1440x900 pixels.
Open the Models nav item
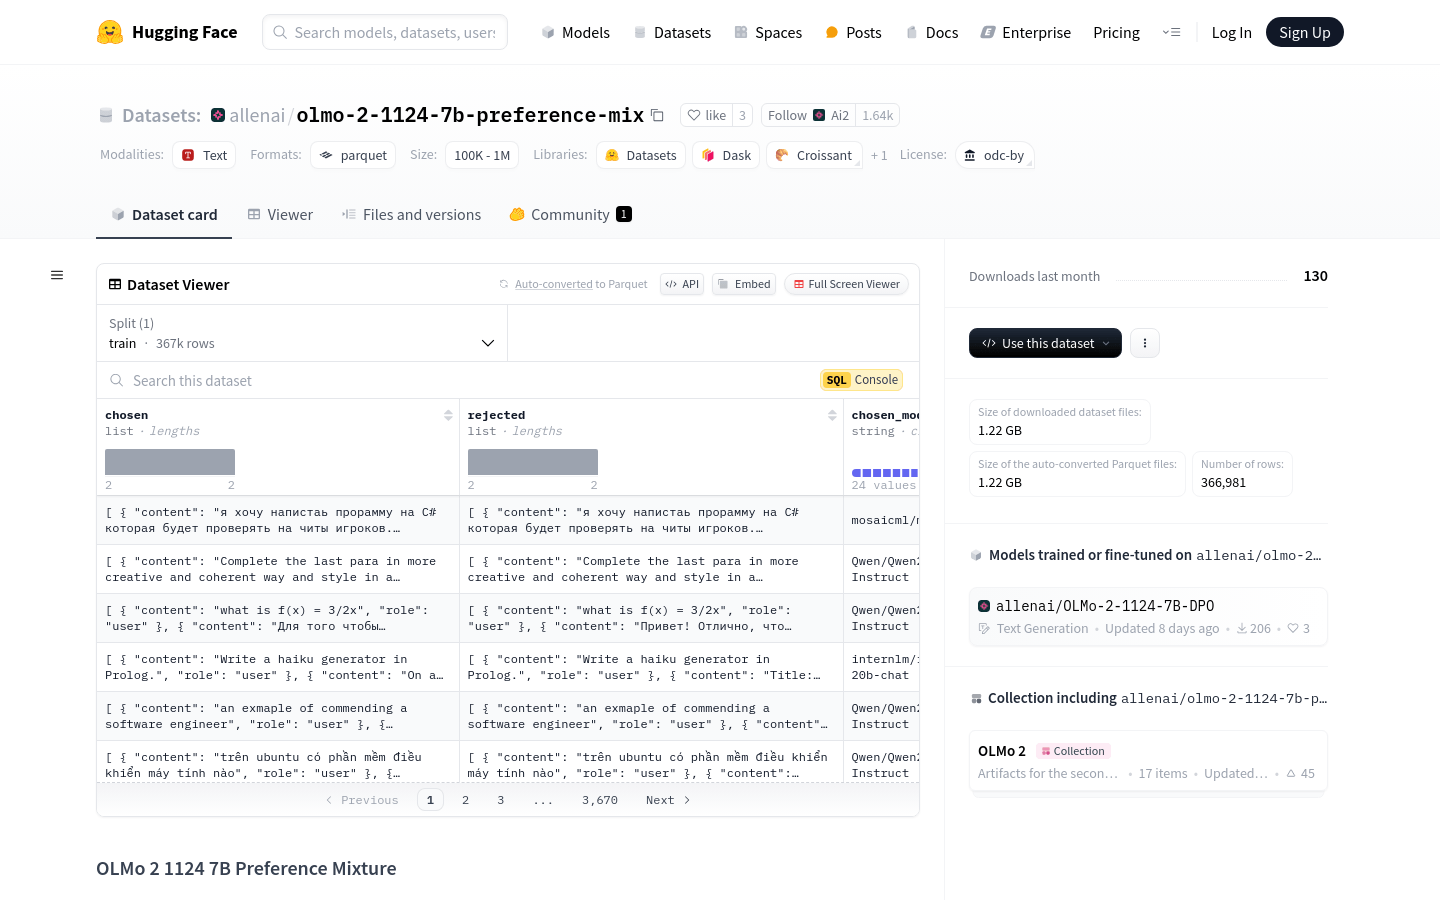[x=576, y=32]
